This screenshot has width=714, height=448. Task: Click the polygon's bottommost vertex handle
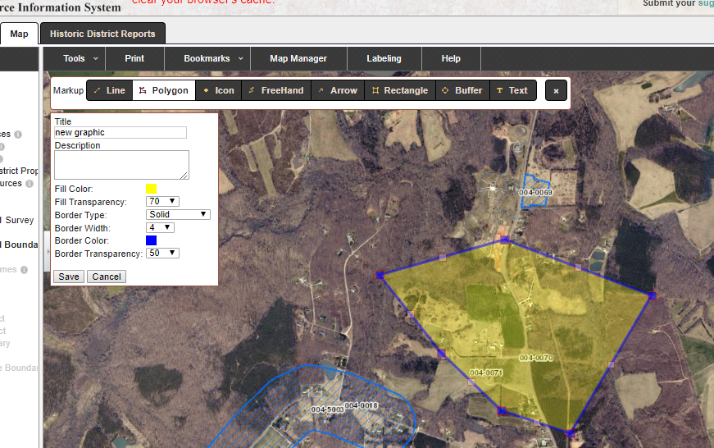pos(571,433)
